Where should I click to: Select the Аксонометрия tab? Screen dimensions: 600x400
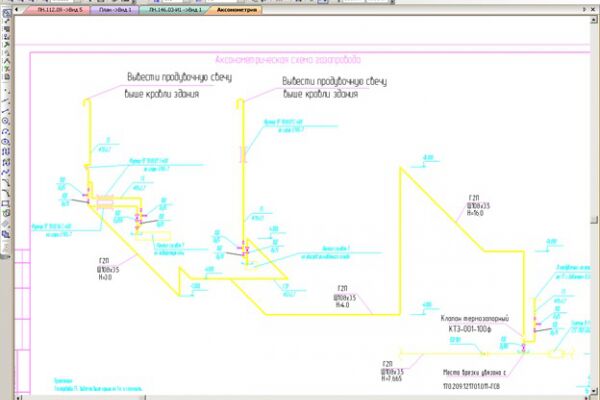(236, 10)
